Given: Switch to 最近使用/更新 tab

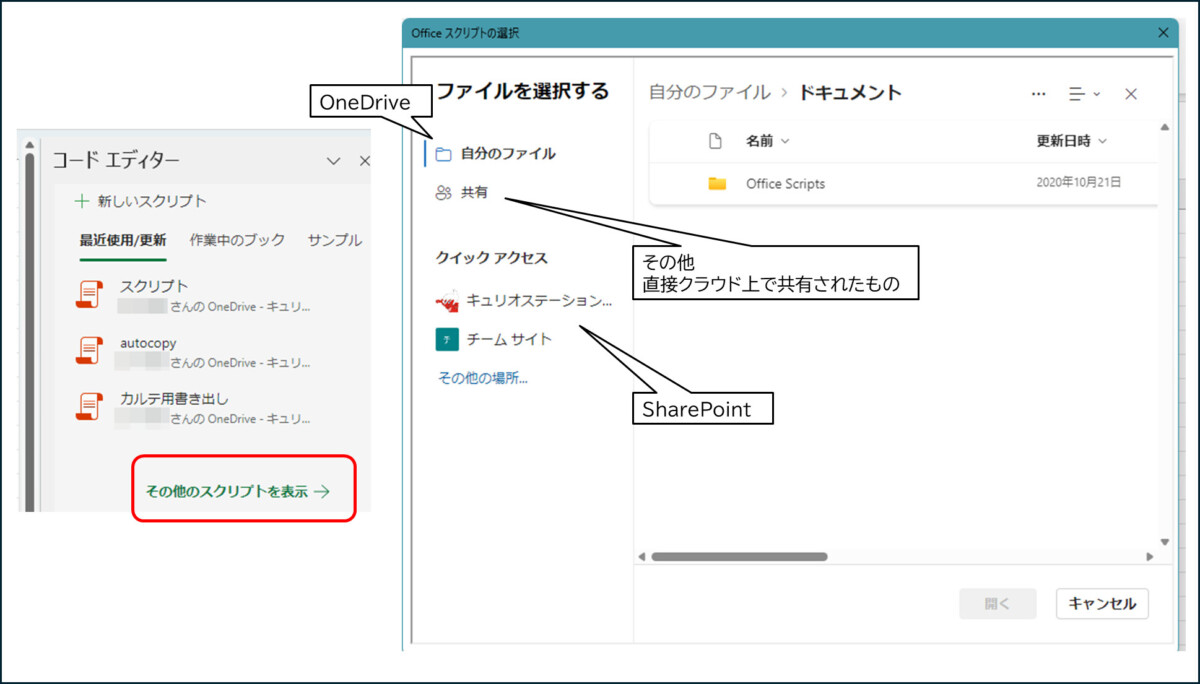Looking at the screenshot, I should 123,240.
